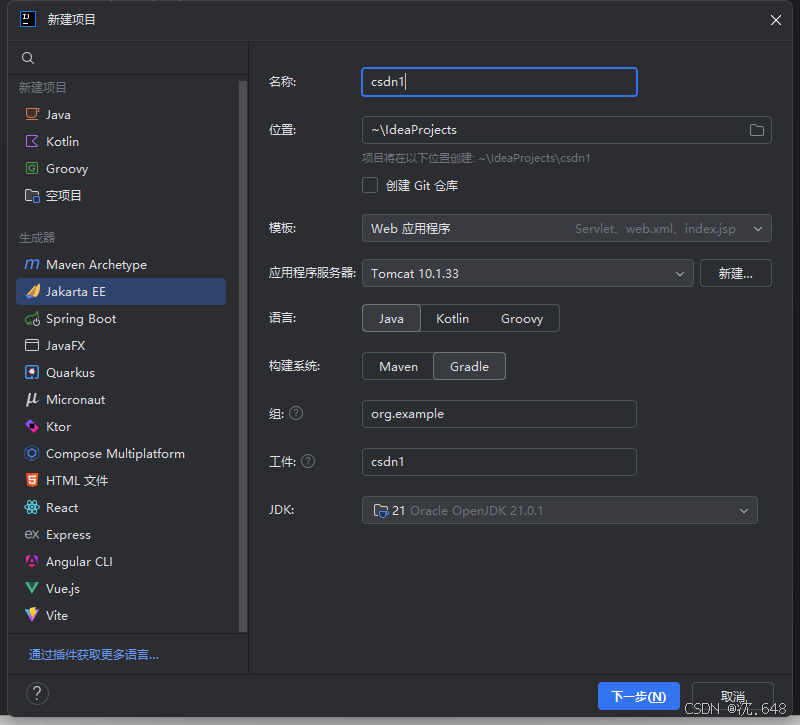Open 通过插件获取更多语言... link

click(x=93, y=655)
